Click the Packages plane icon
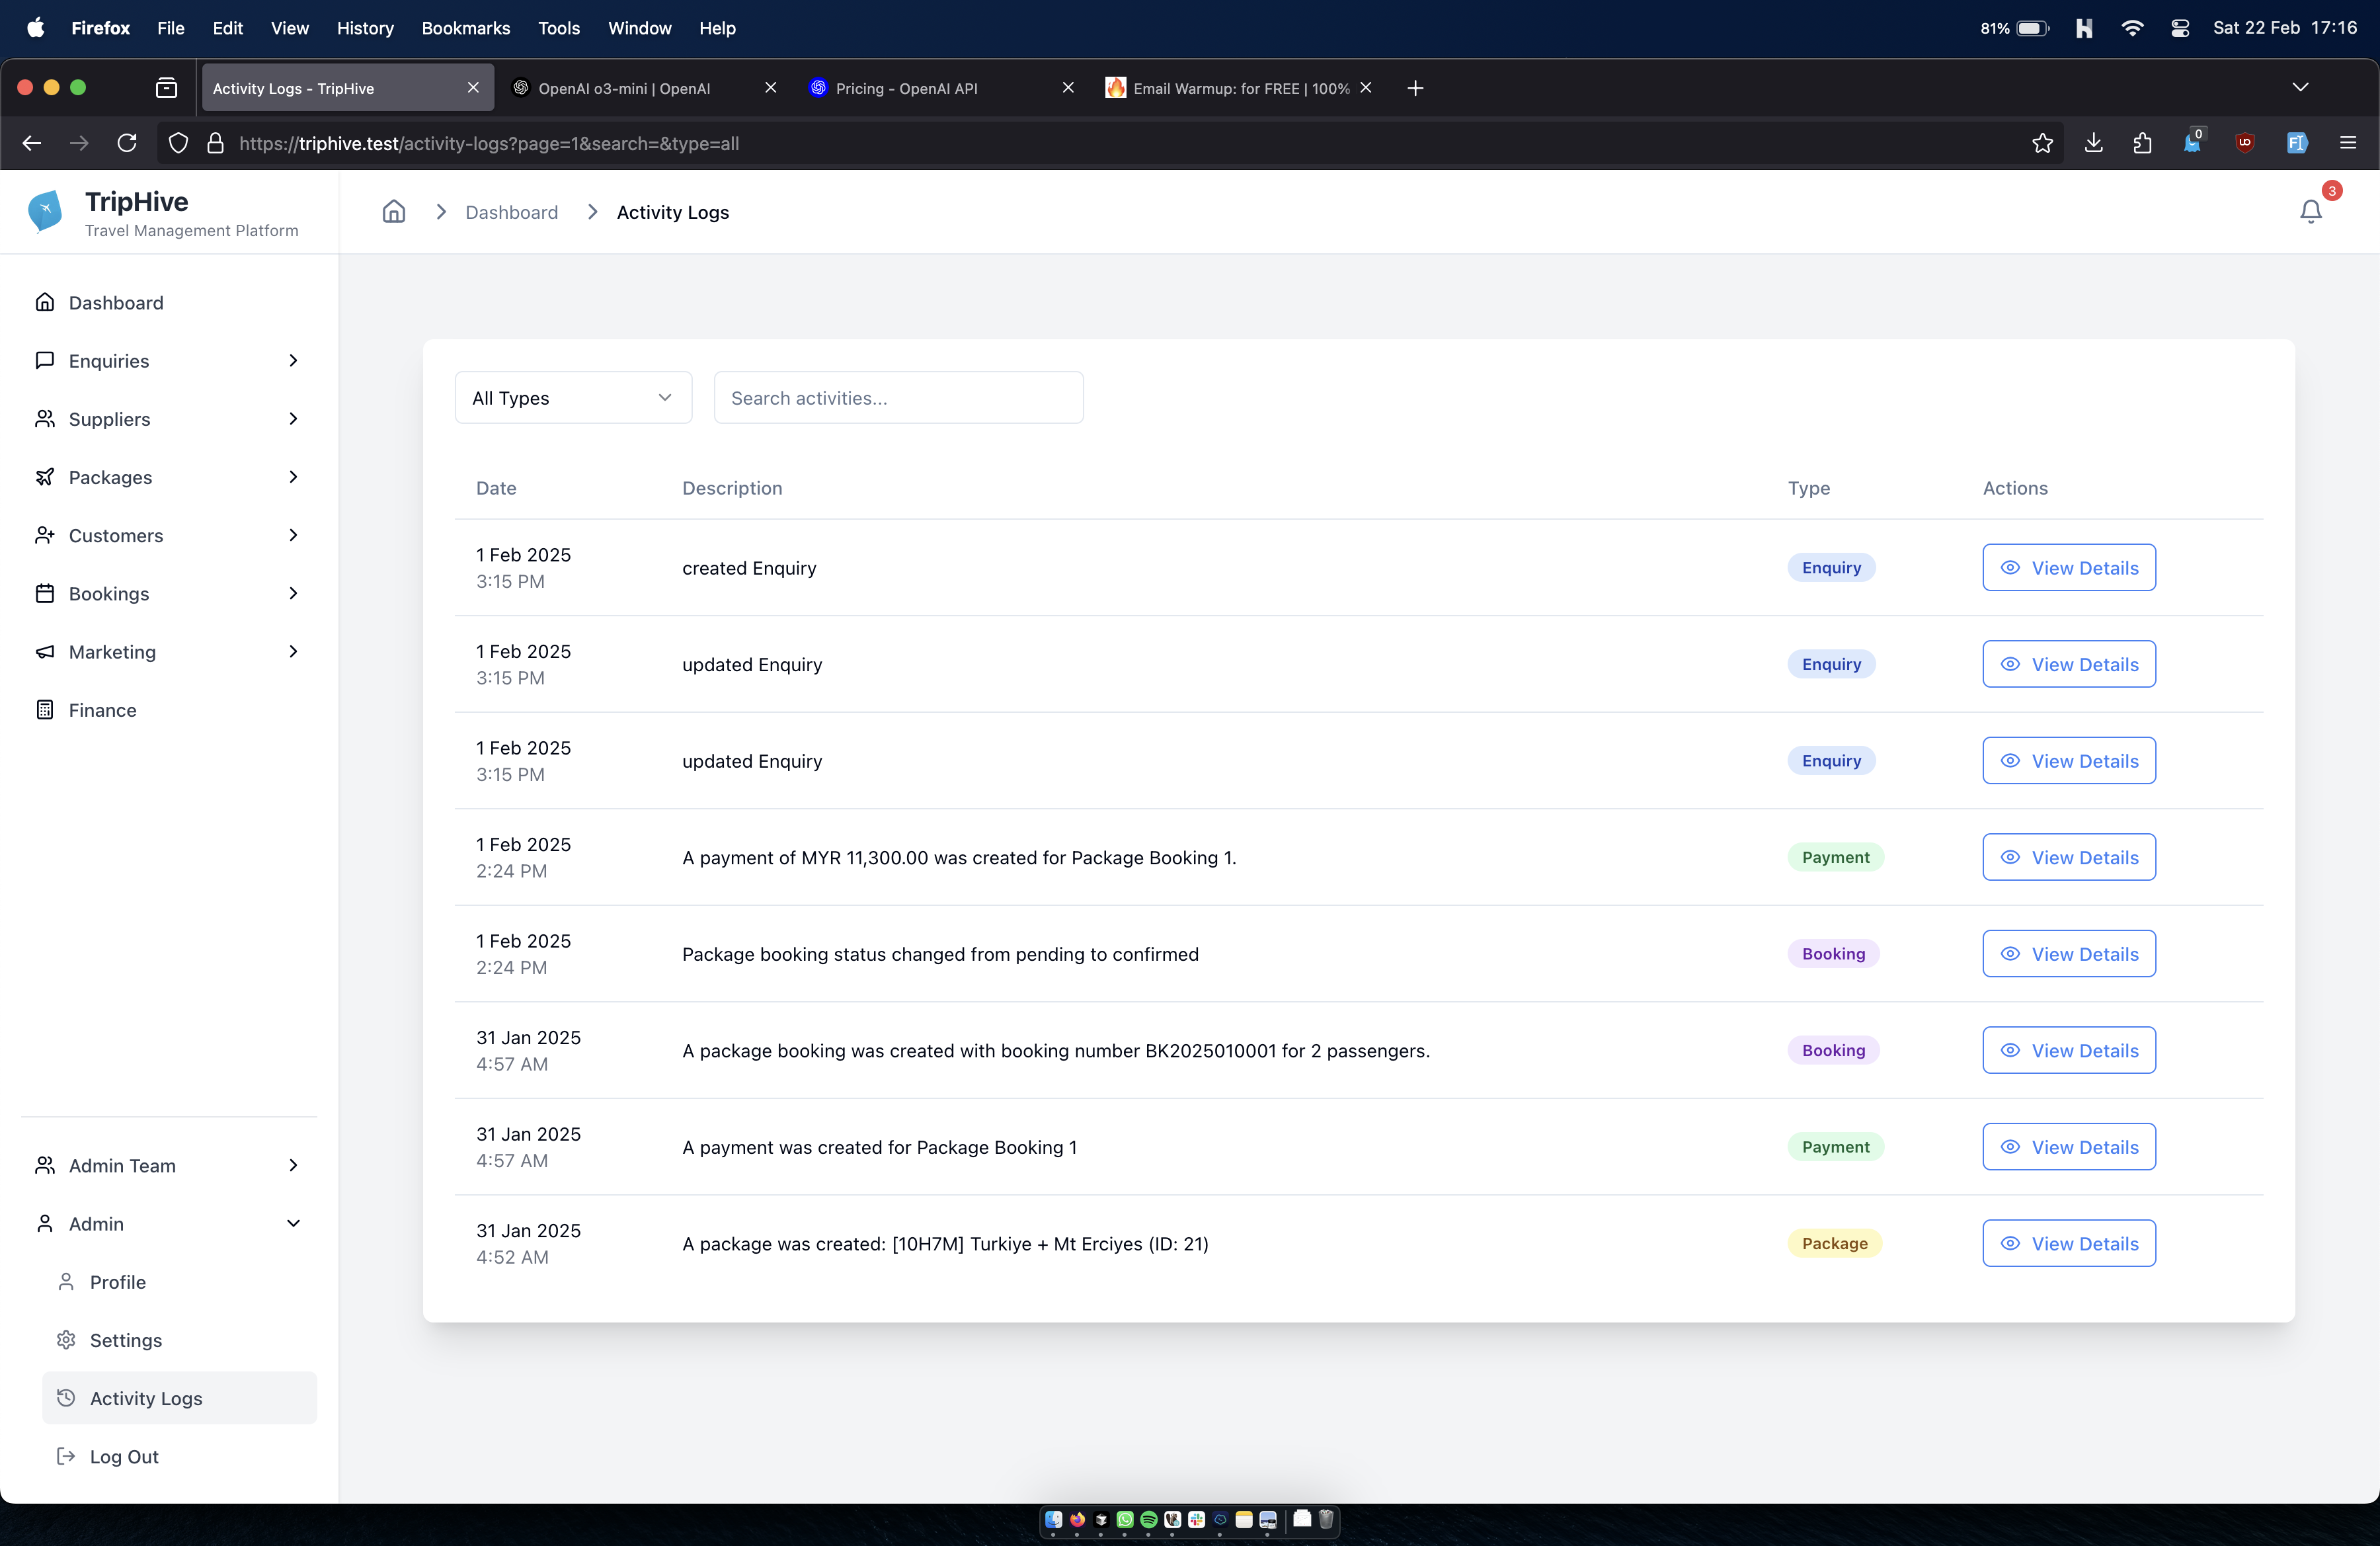Image resolution: width=2380 pixels, height=1546 pixels. click(x=45, y=477)
